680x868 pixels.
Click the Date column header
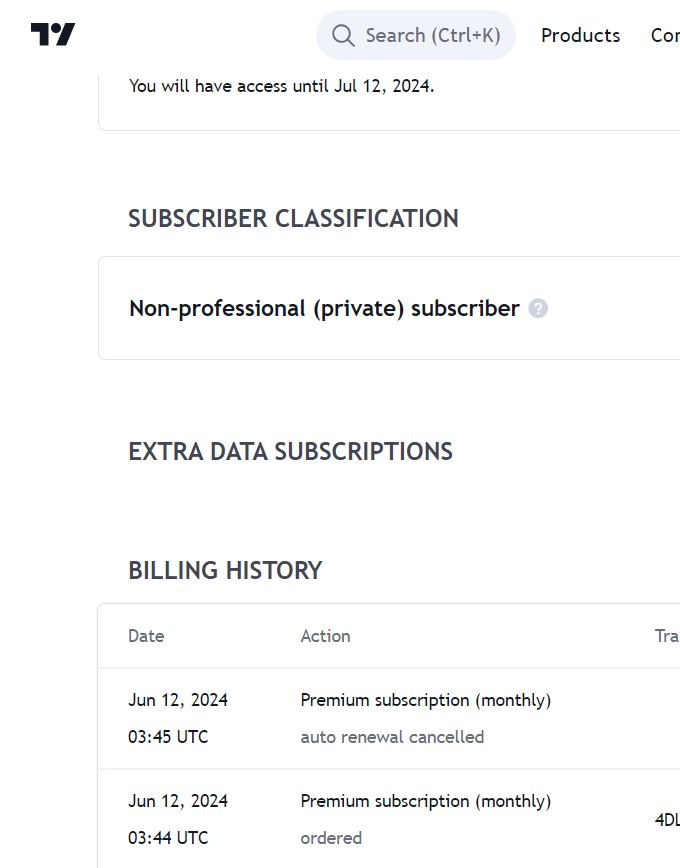point(146,636)
